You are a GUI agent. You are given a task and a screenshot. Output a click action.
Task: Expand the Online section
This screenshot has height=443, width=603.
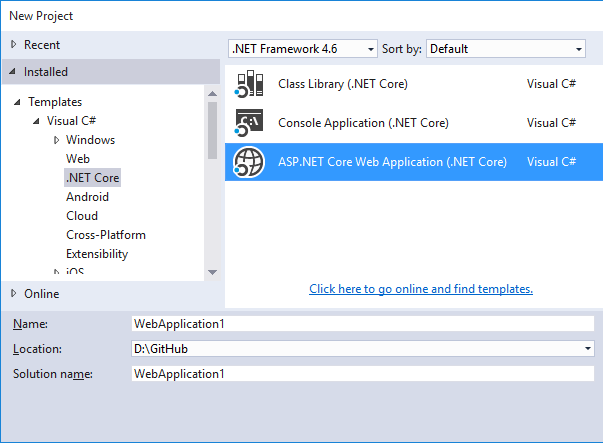(13, 293)
